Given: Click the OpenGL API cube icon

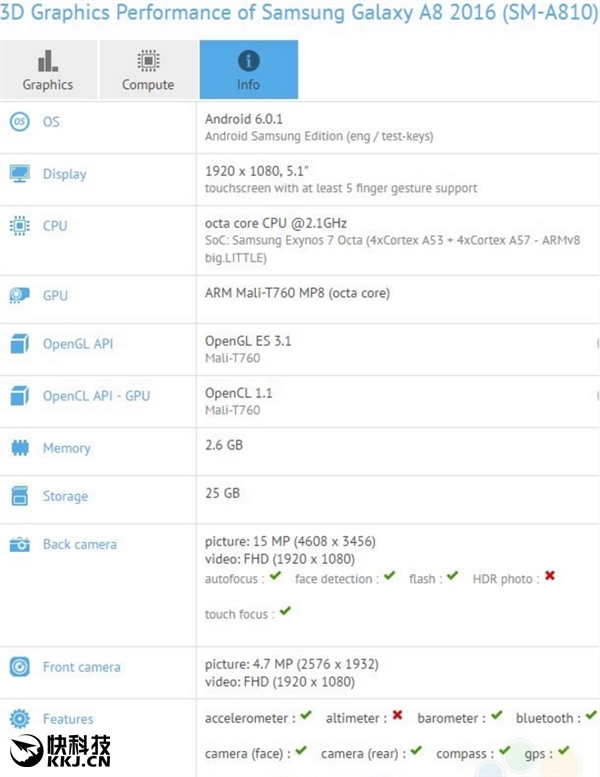Looking at the screenshot, I should [x=19, y=345].
